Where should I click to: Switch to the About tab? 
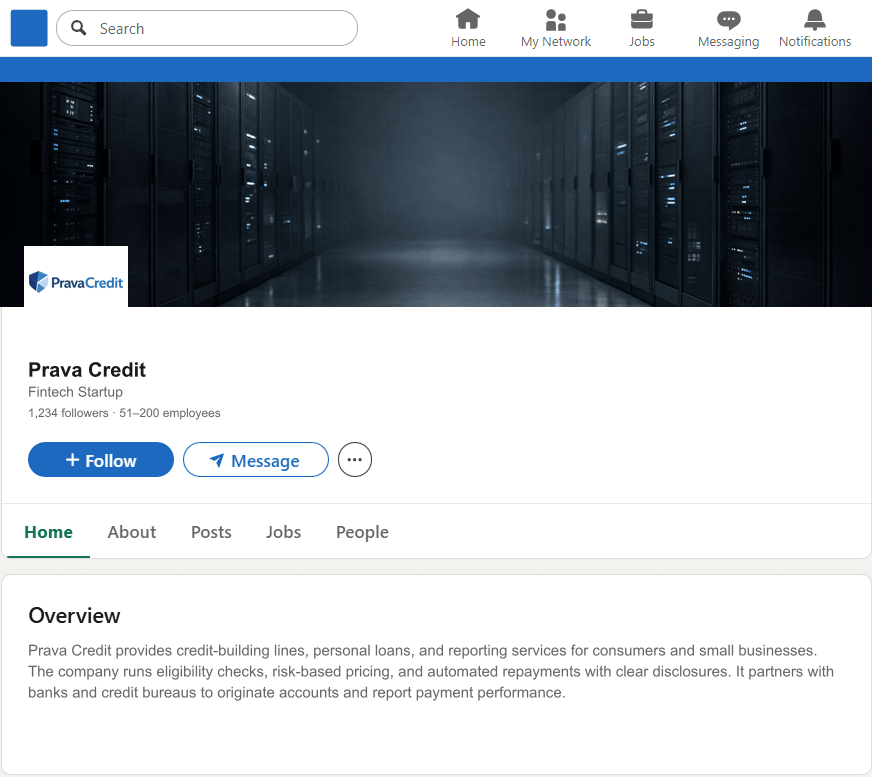132,532
